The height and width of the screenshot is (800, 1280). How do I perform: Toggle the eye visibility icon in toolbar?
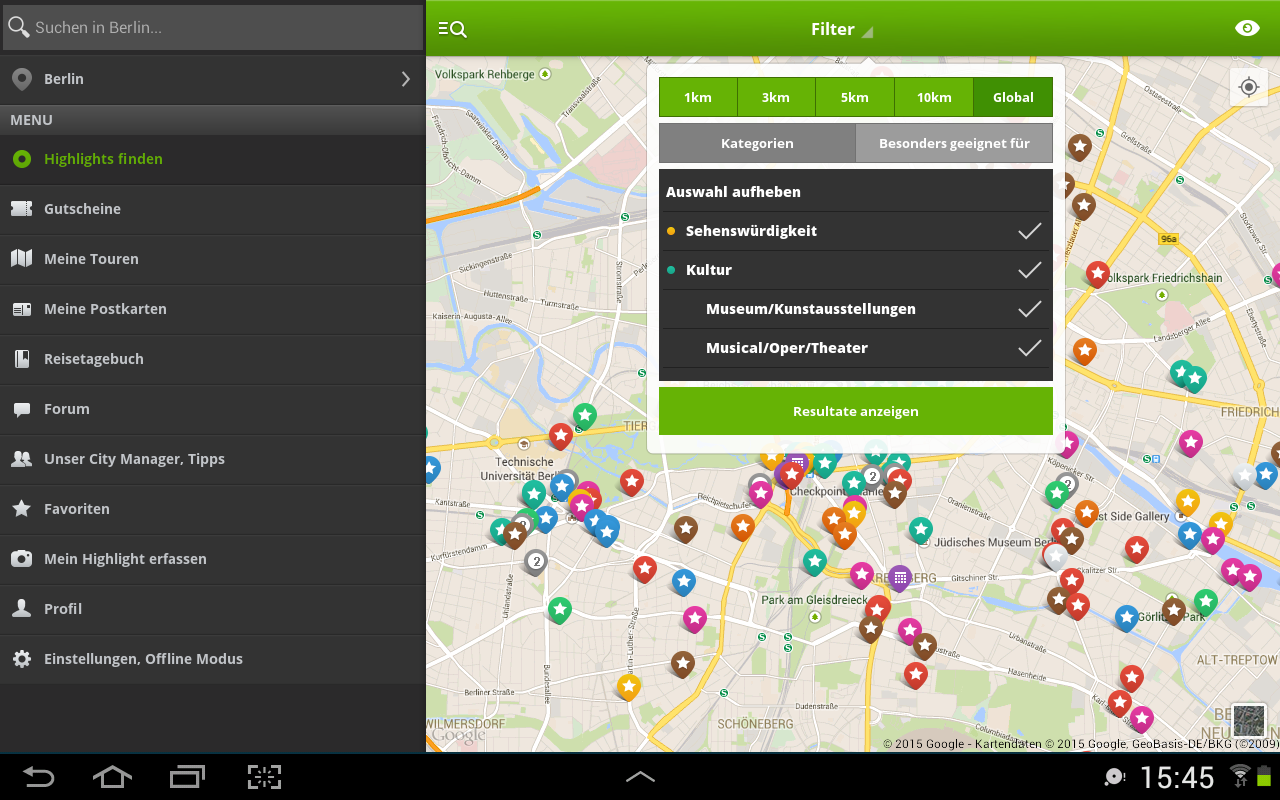[x=1247, y=28]
